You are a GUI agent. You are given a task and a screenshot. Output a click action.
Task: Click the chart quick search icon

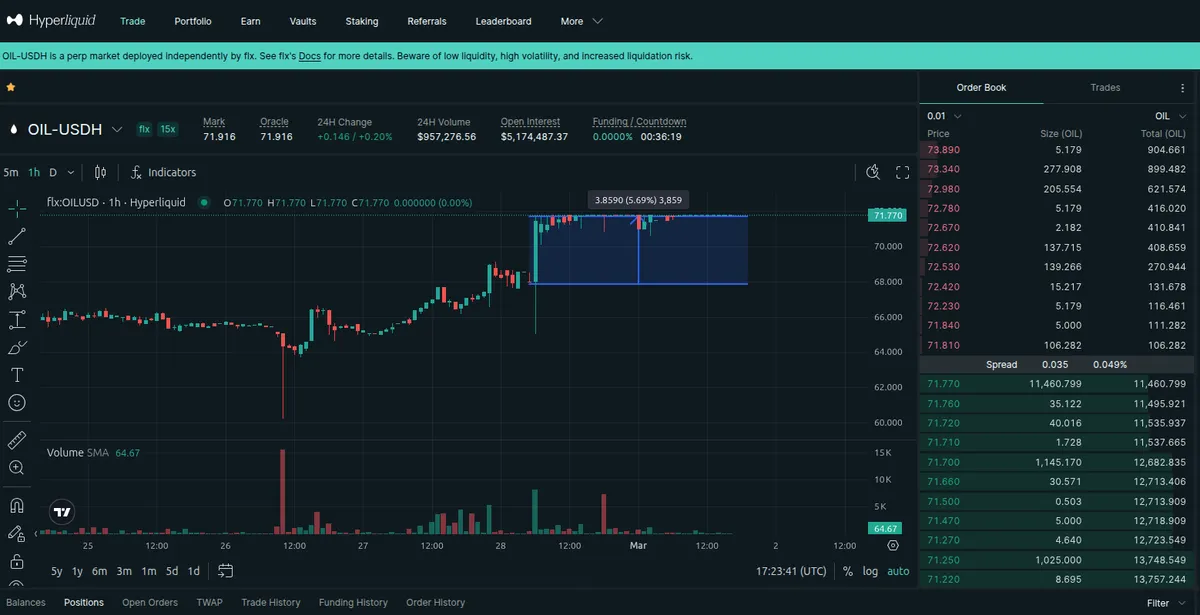873,172
